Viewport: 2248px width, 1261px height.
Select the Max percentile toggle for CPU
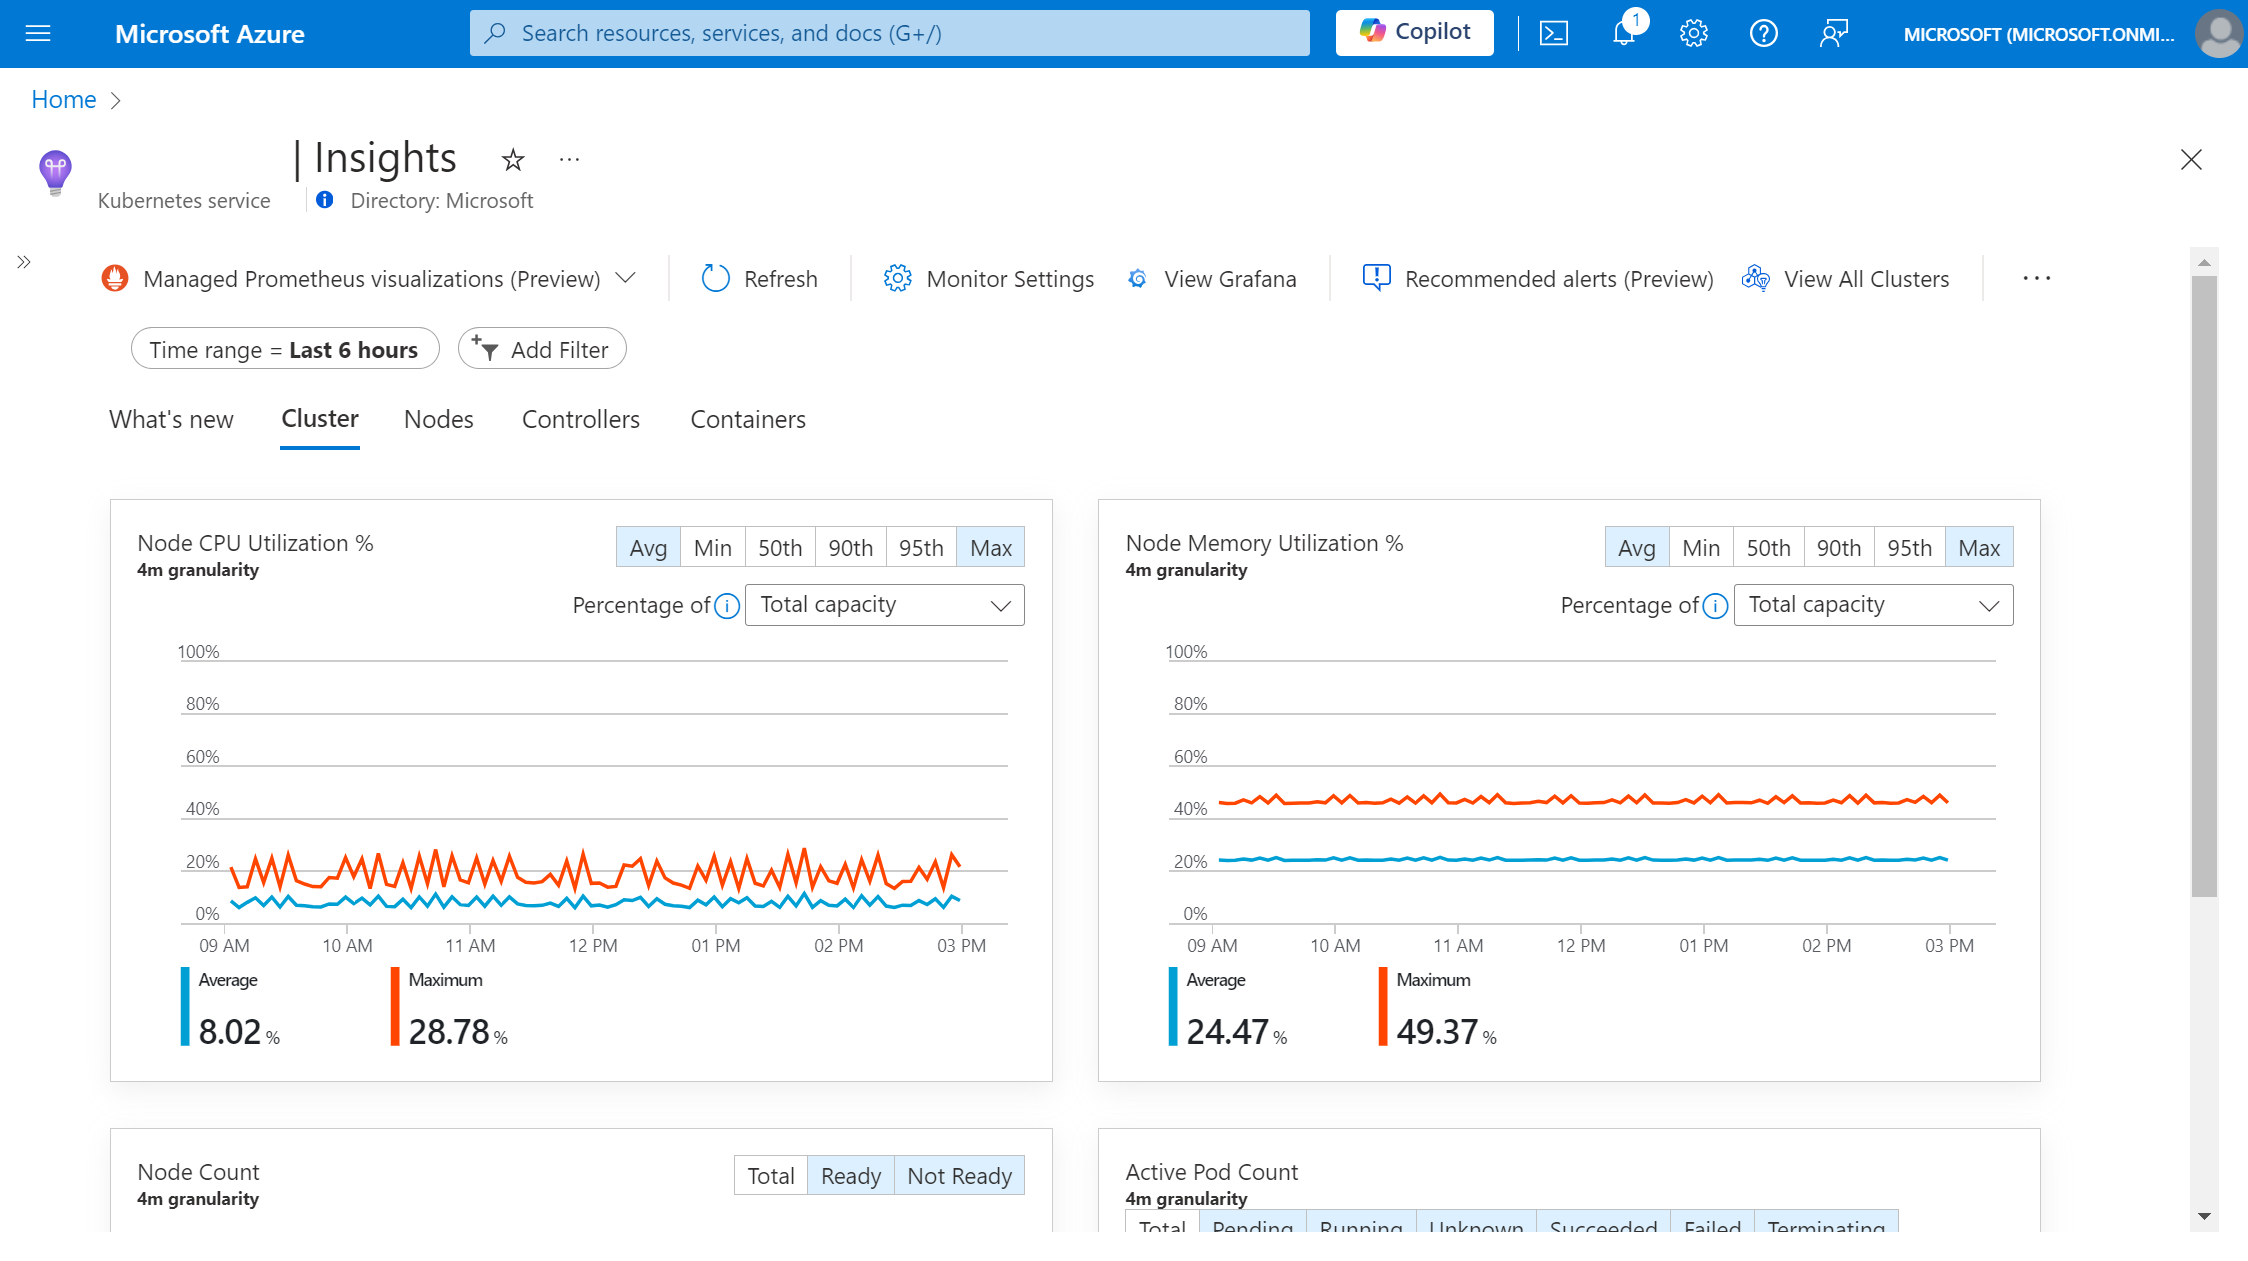990,548
